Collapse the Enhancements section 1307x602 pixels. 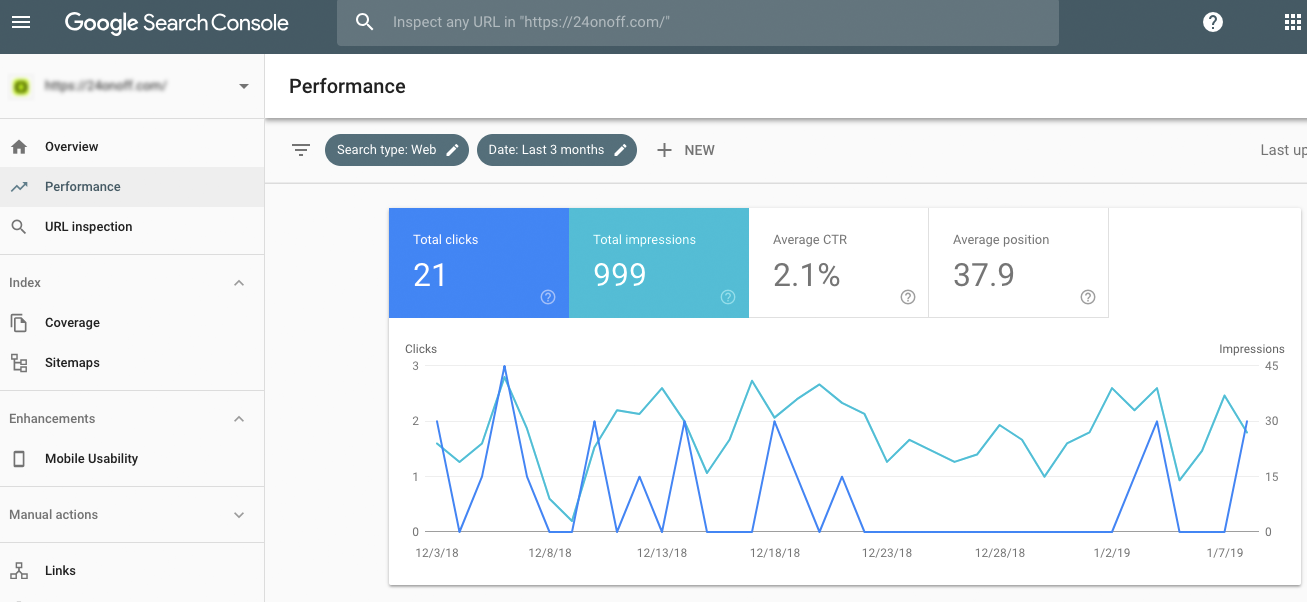pos(239,419)
